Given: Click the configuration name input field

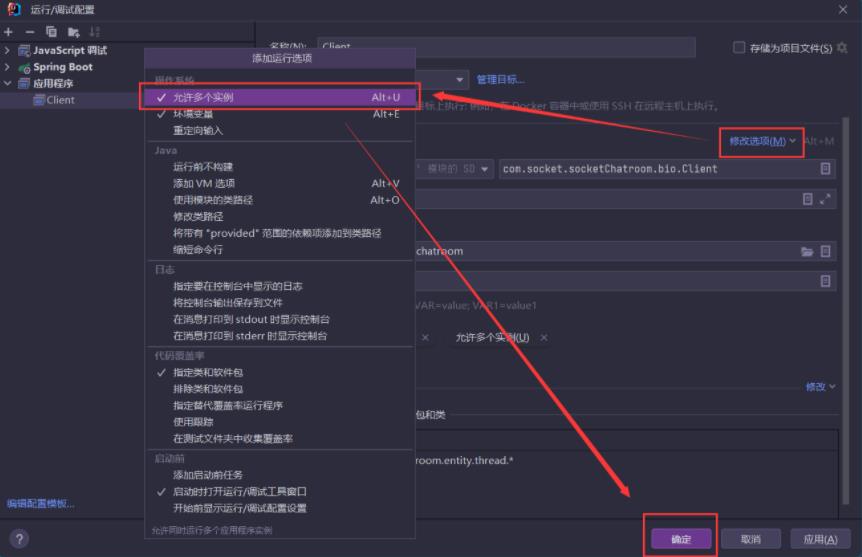Looking at the screenshot, I should 506,47.
